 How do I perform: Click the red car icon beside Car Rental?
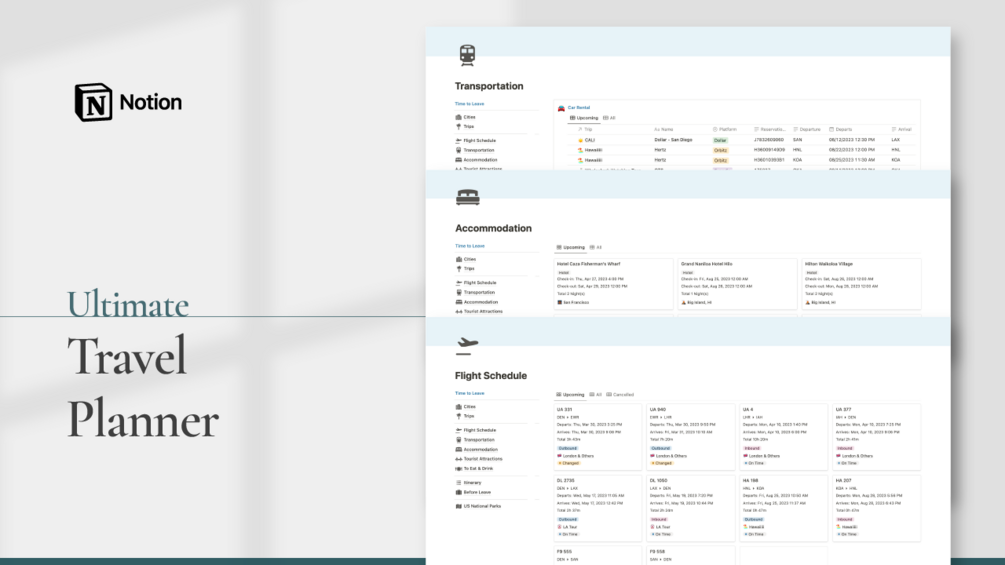click(x=561, y=108)
